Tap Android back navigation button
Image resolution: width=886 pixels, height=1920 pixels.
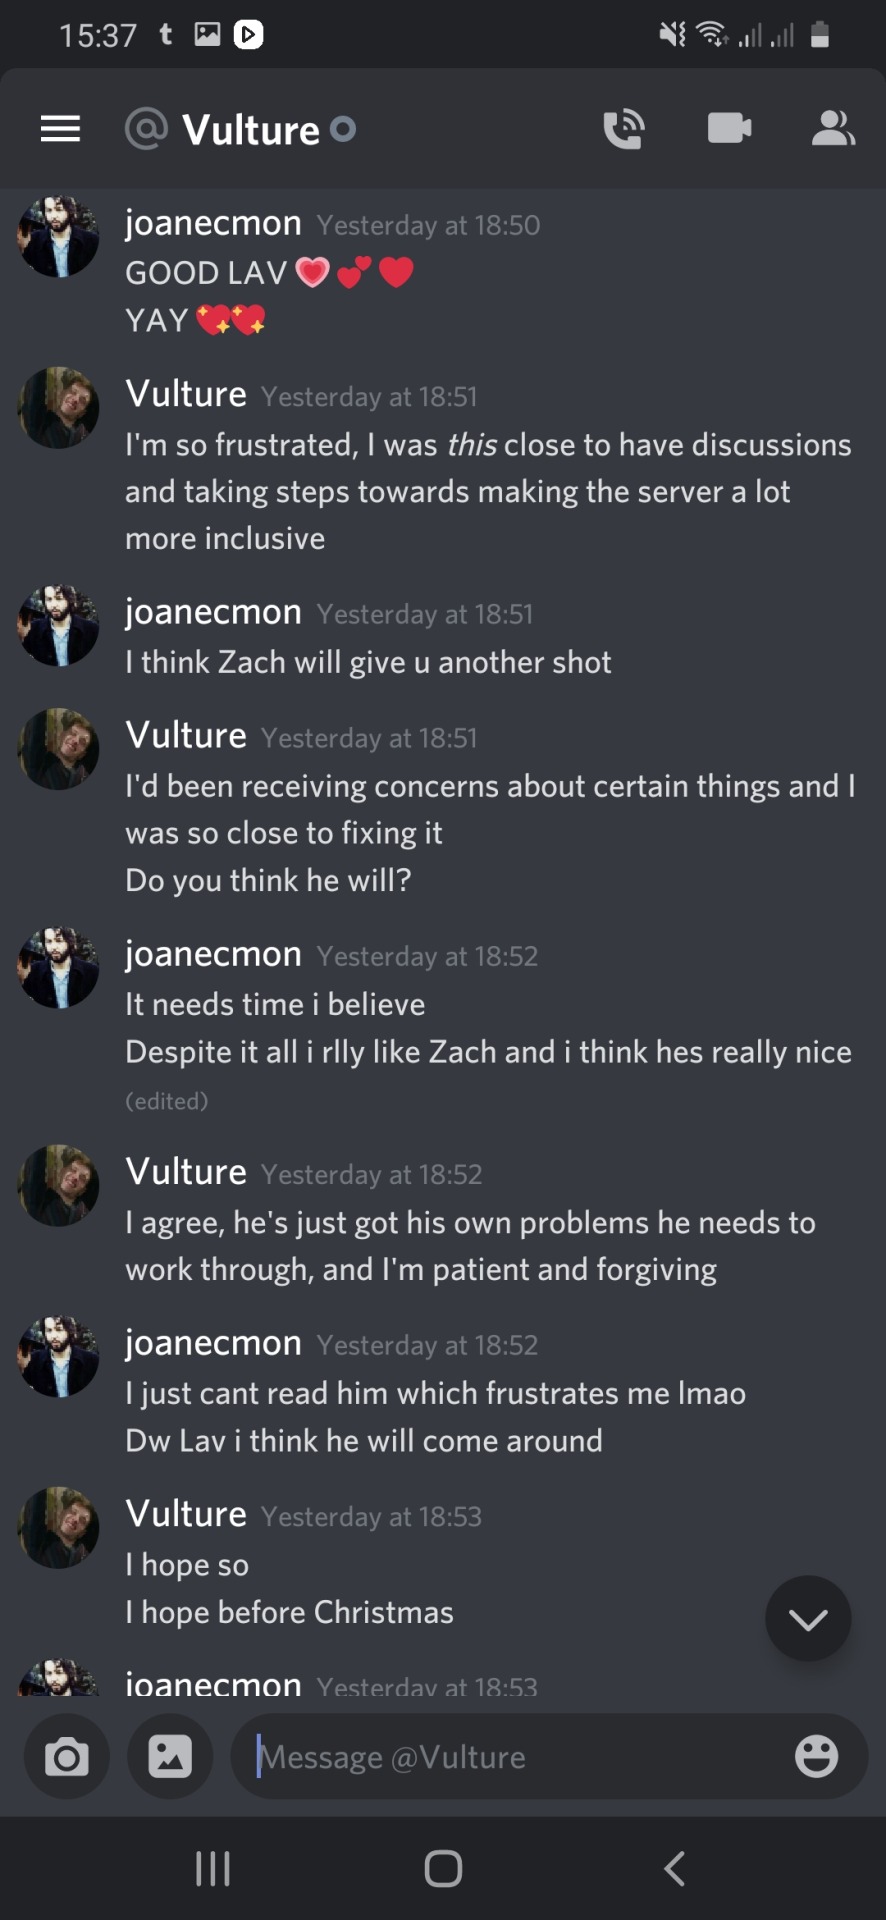click(675, 1868)
